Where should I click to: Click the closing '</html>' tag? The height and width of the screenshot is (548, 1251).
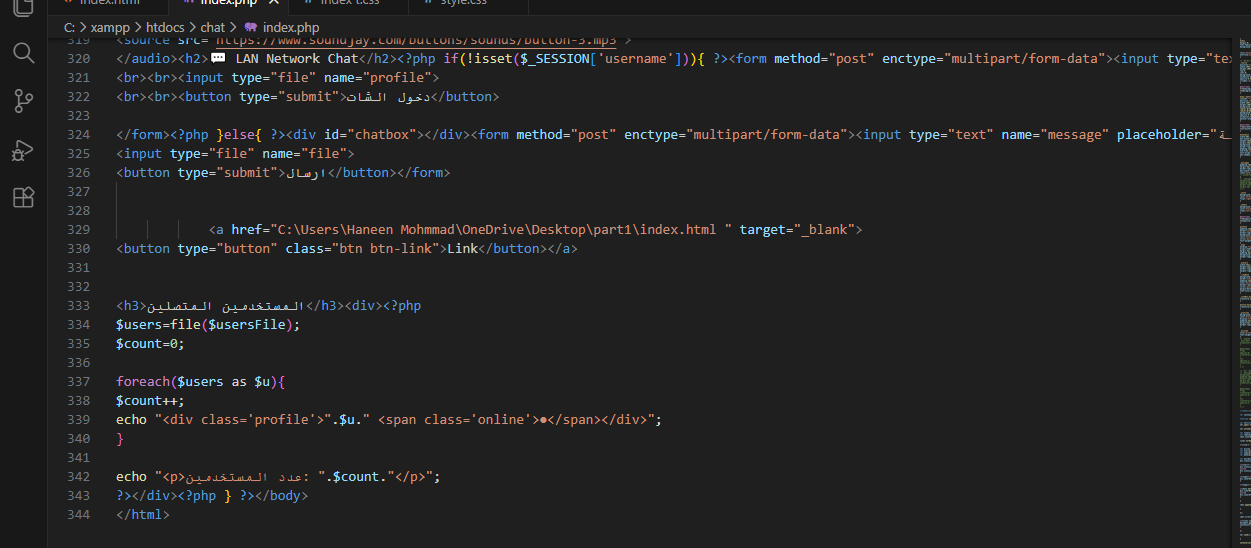(x=143, y=515)
